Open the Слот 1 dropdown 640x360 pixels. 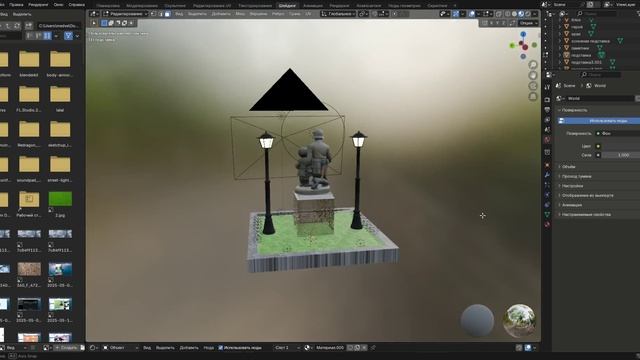pyautogui.click(x=287, y=348)
